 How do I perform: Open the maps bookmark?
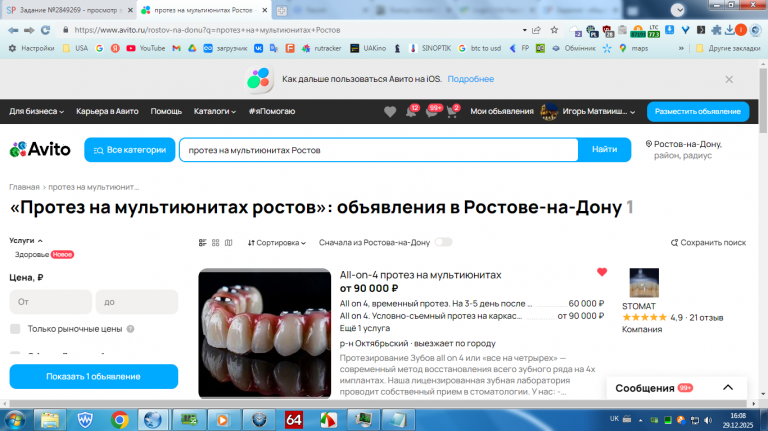point(634,48)
